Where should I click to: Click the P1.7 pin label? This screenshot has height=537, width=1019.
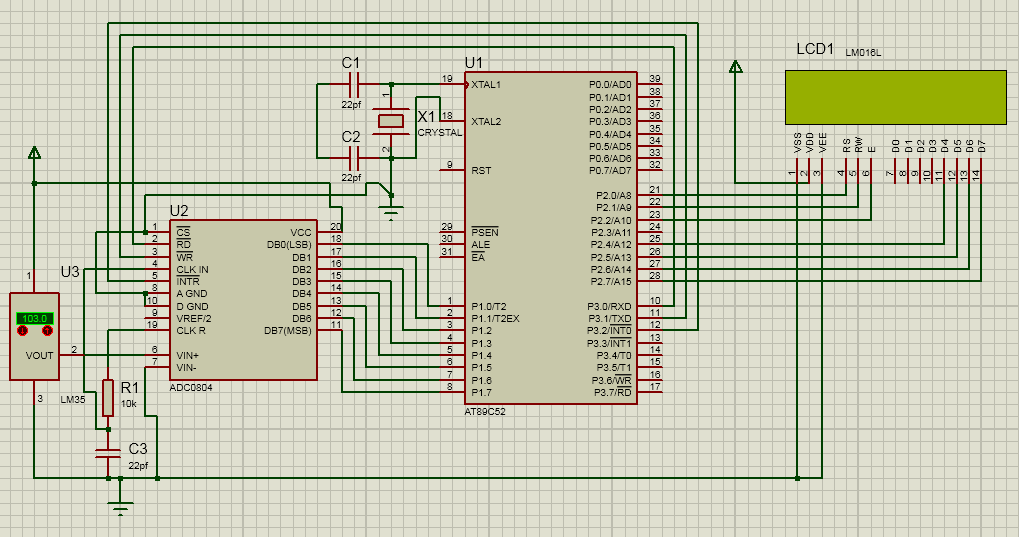(x=482, y=392)
